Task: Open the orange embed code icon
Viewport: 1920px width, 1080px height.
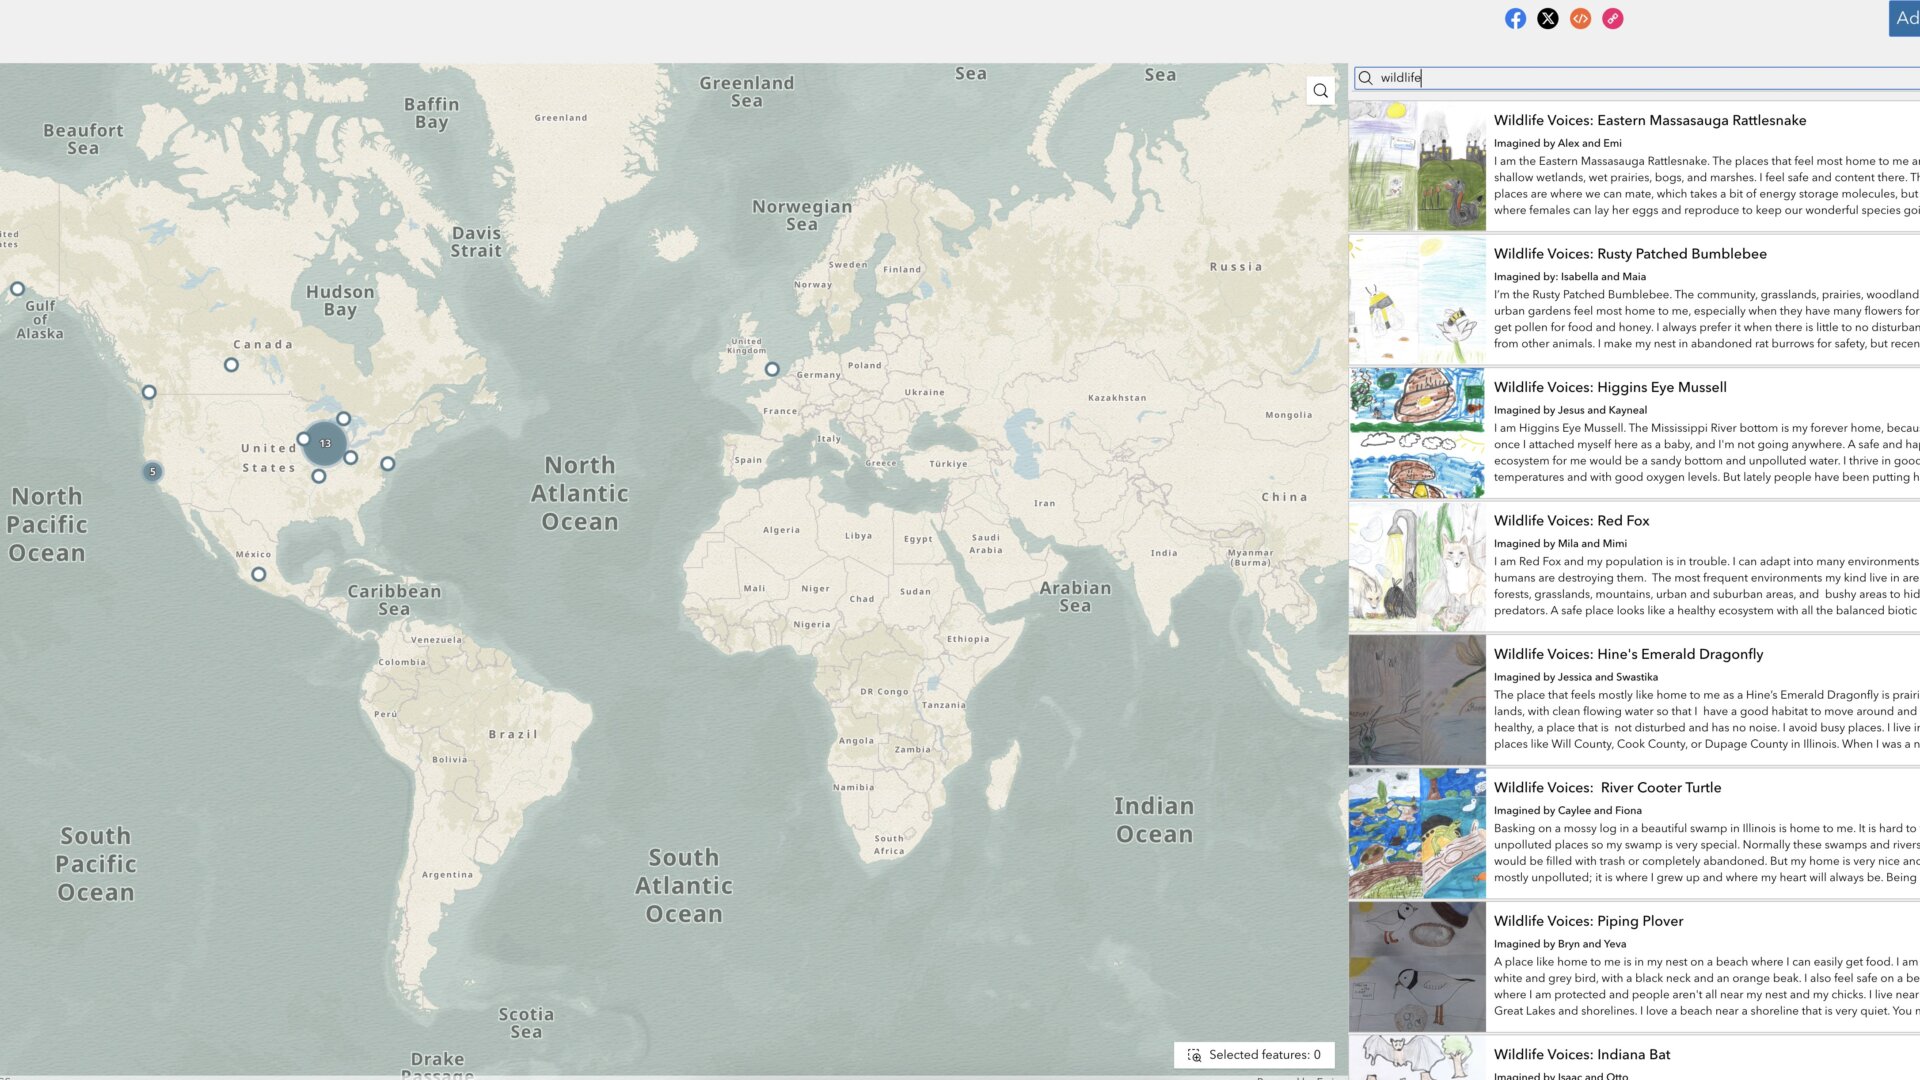Action: tap(1580, 18)
